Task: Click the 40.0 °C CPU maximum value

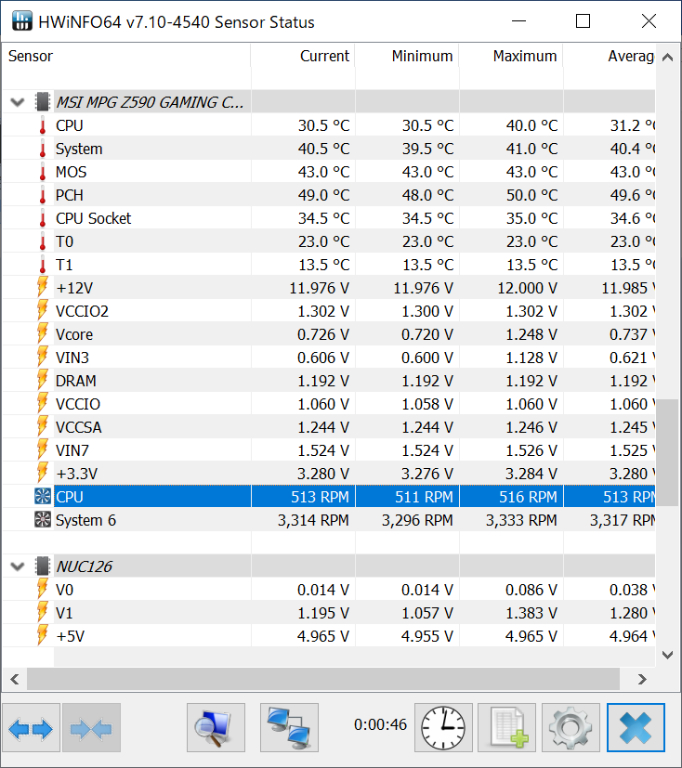Action: click(x=532, y=126)
